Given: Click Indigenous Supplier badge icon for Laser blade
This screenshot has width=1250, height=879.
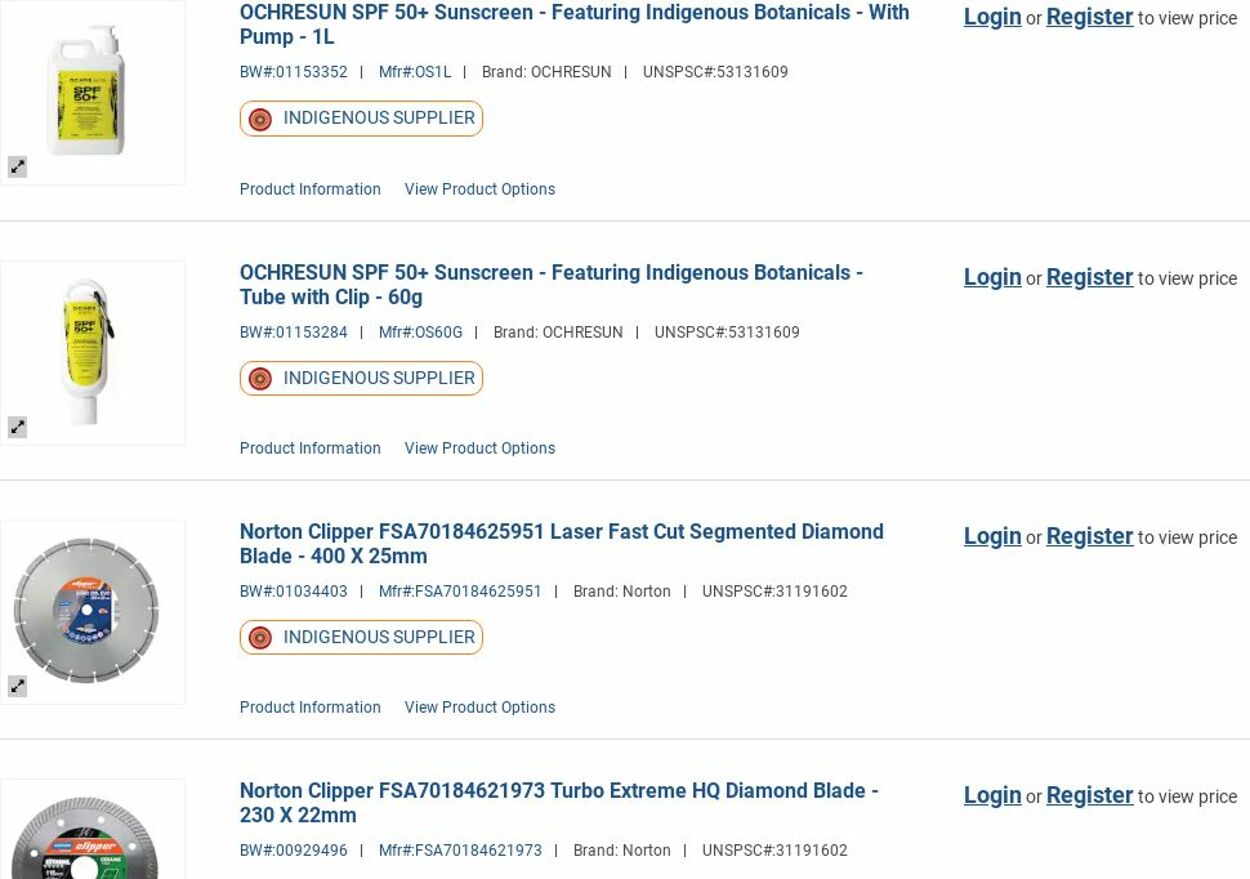Looking at the screenshot, I should (x=260, y=638).
